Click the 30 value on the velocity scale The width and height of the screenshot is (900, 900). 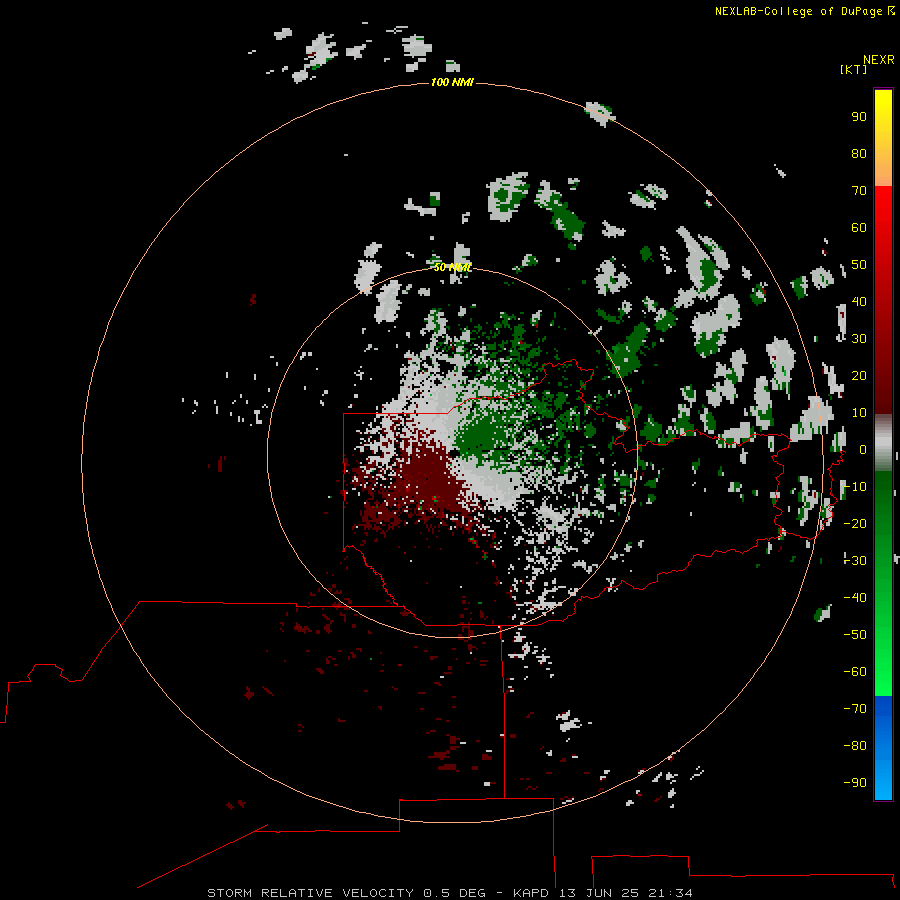tap(859, 339)
